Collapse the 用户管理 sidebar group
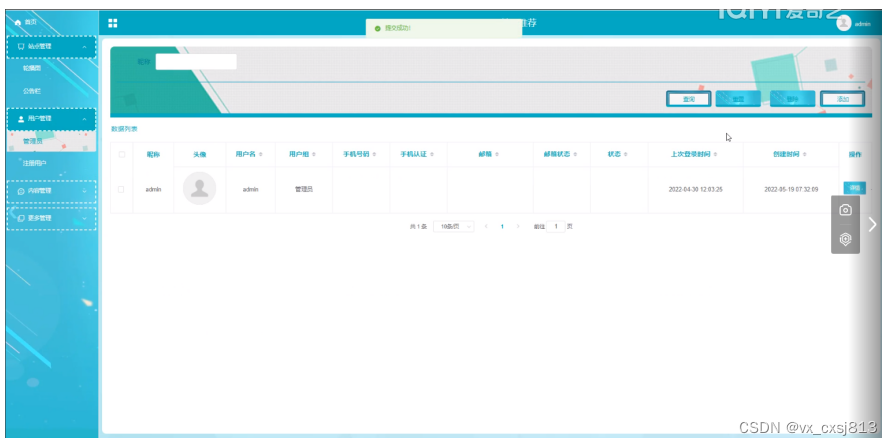Viewport: 892px width, 445px height. pyautogui.click(x=51, y=119)
